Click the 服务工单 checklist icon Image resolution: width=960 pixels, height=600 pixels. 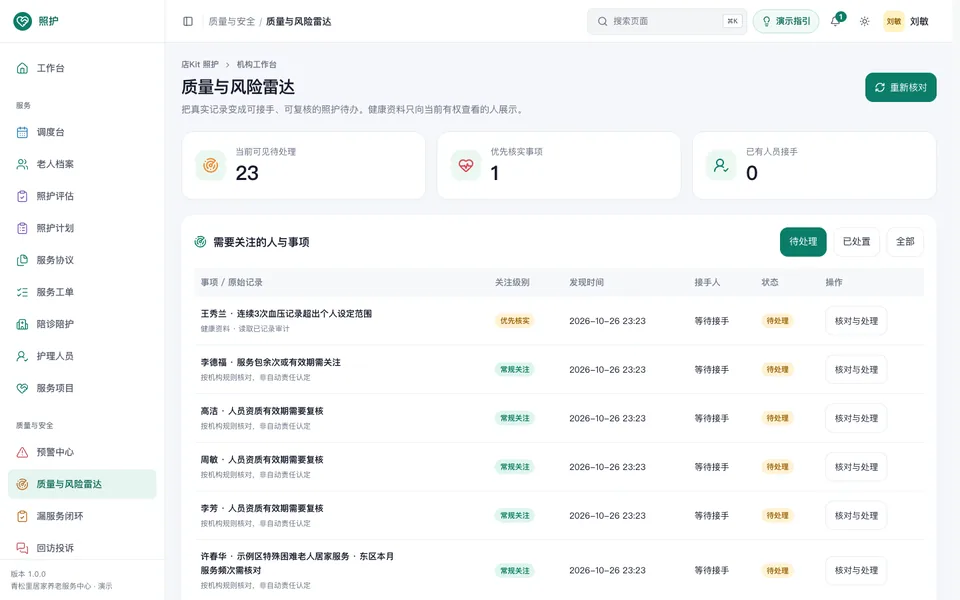22,292
